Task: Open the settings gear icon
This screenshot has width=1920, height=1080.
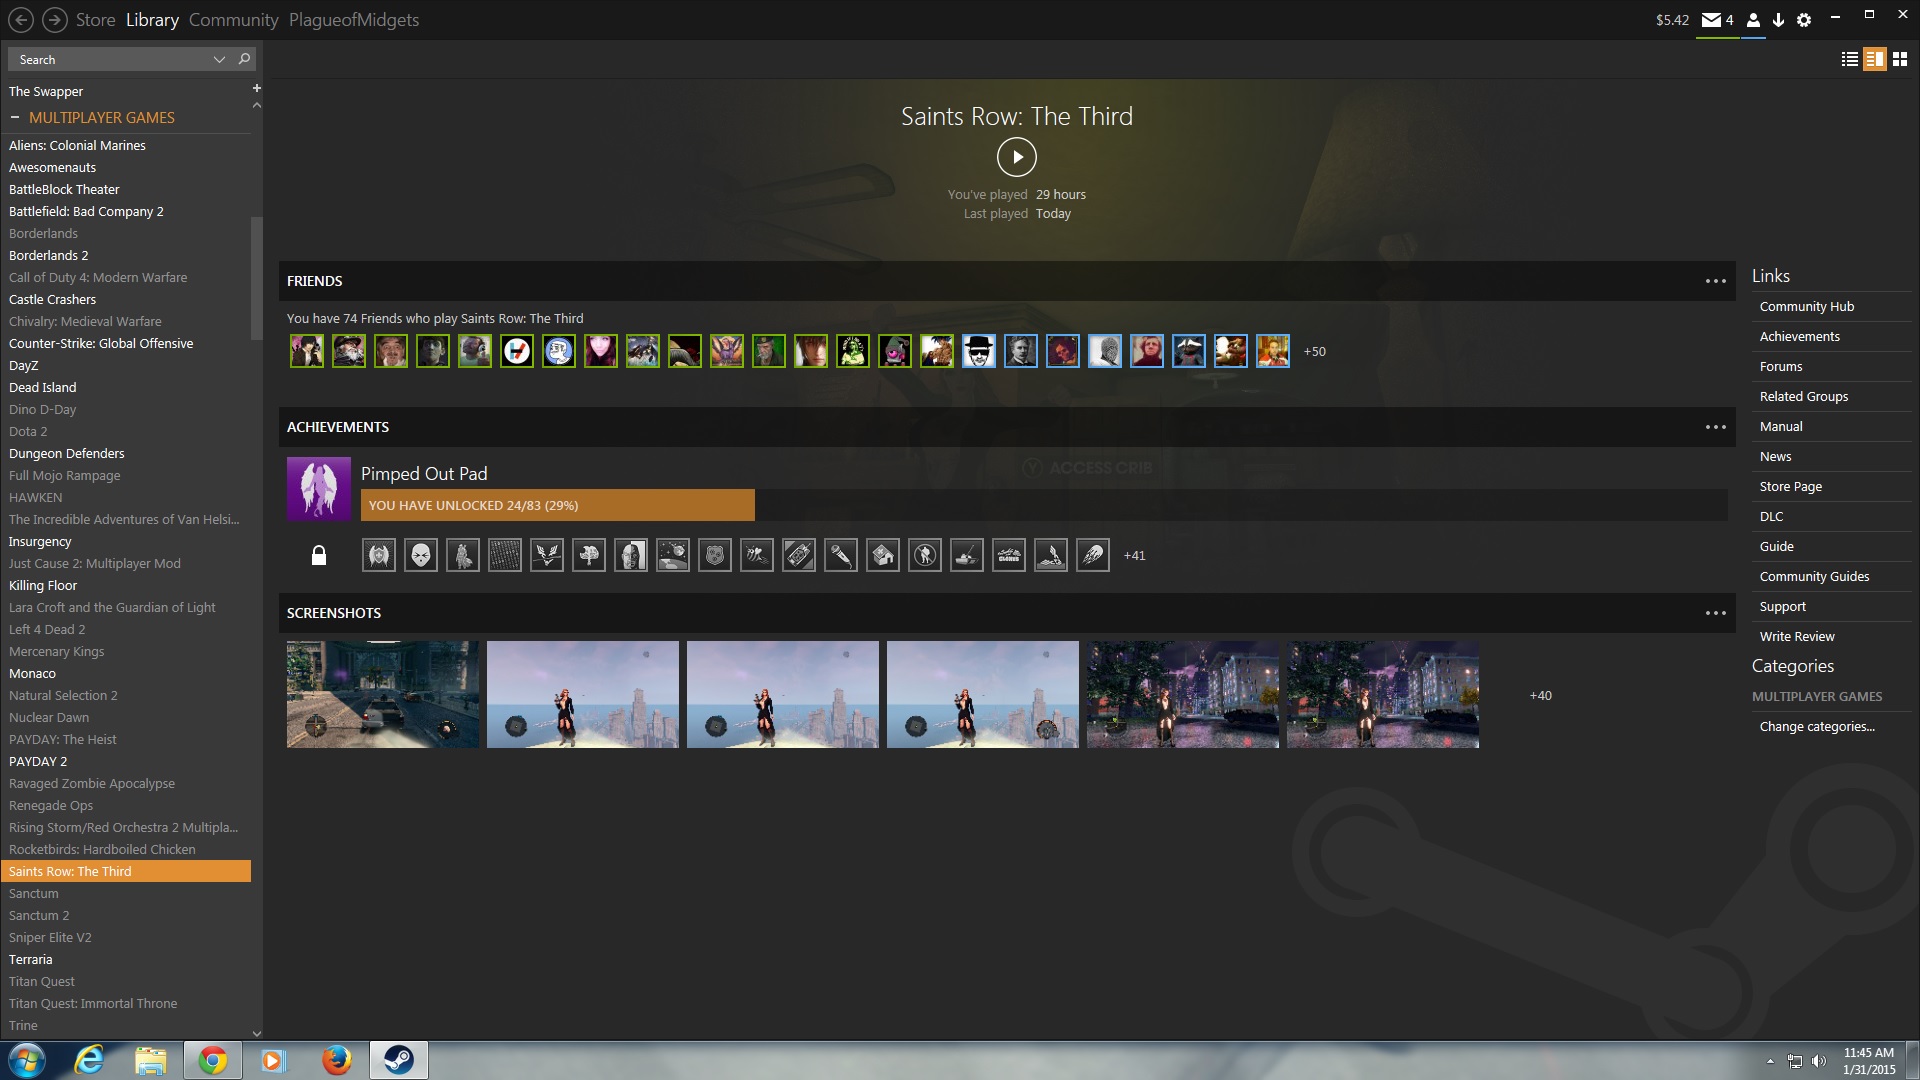Action: coord(1804,20)
